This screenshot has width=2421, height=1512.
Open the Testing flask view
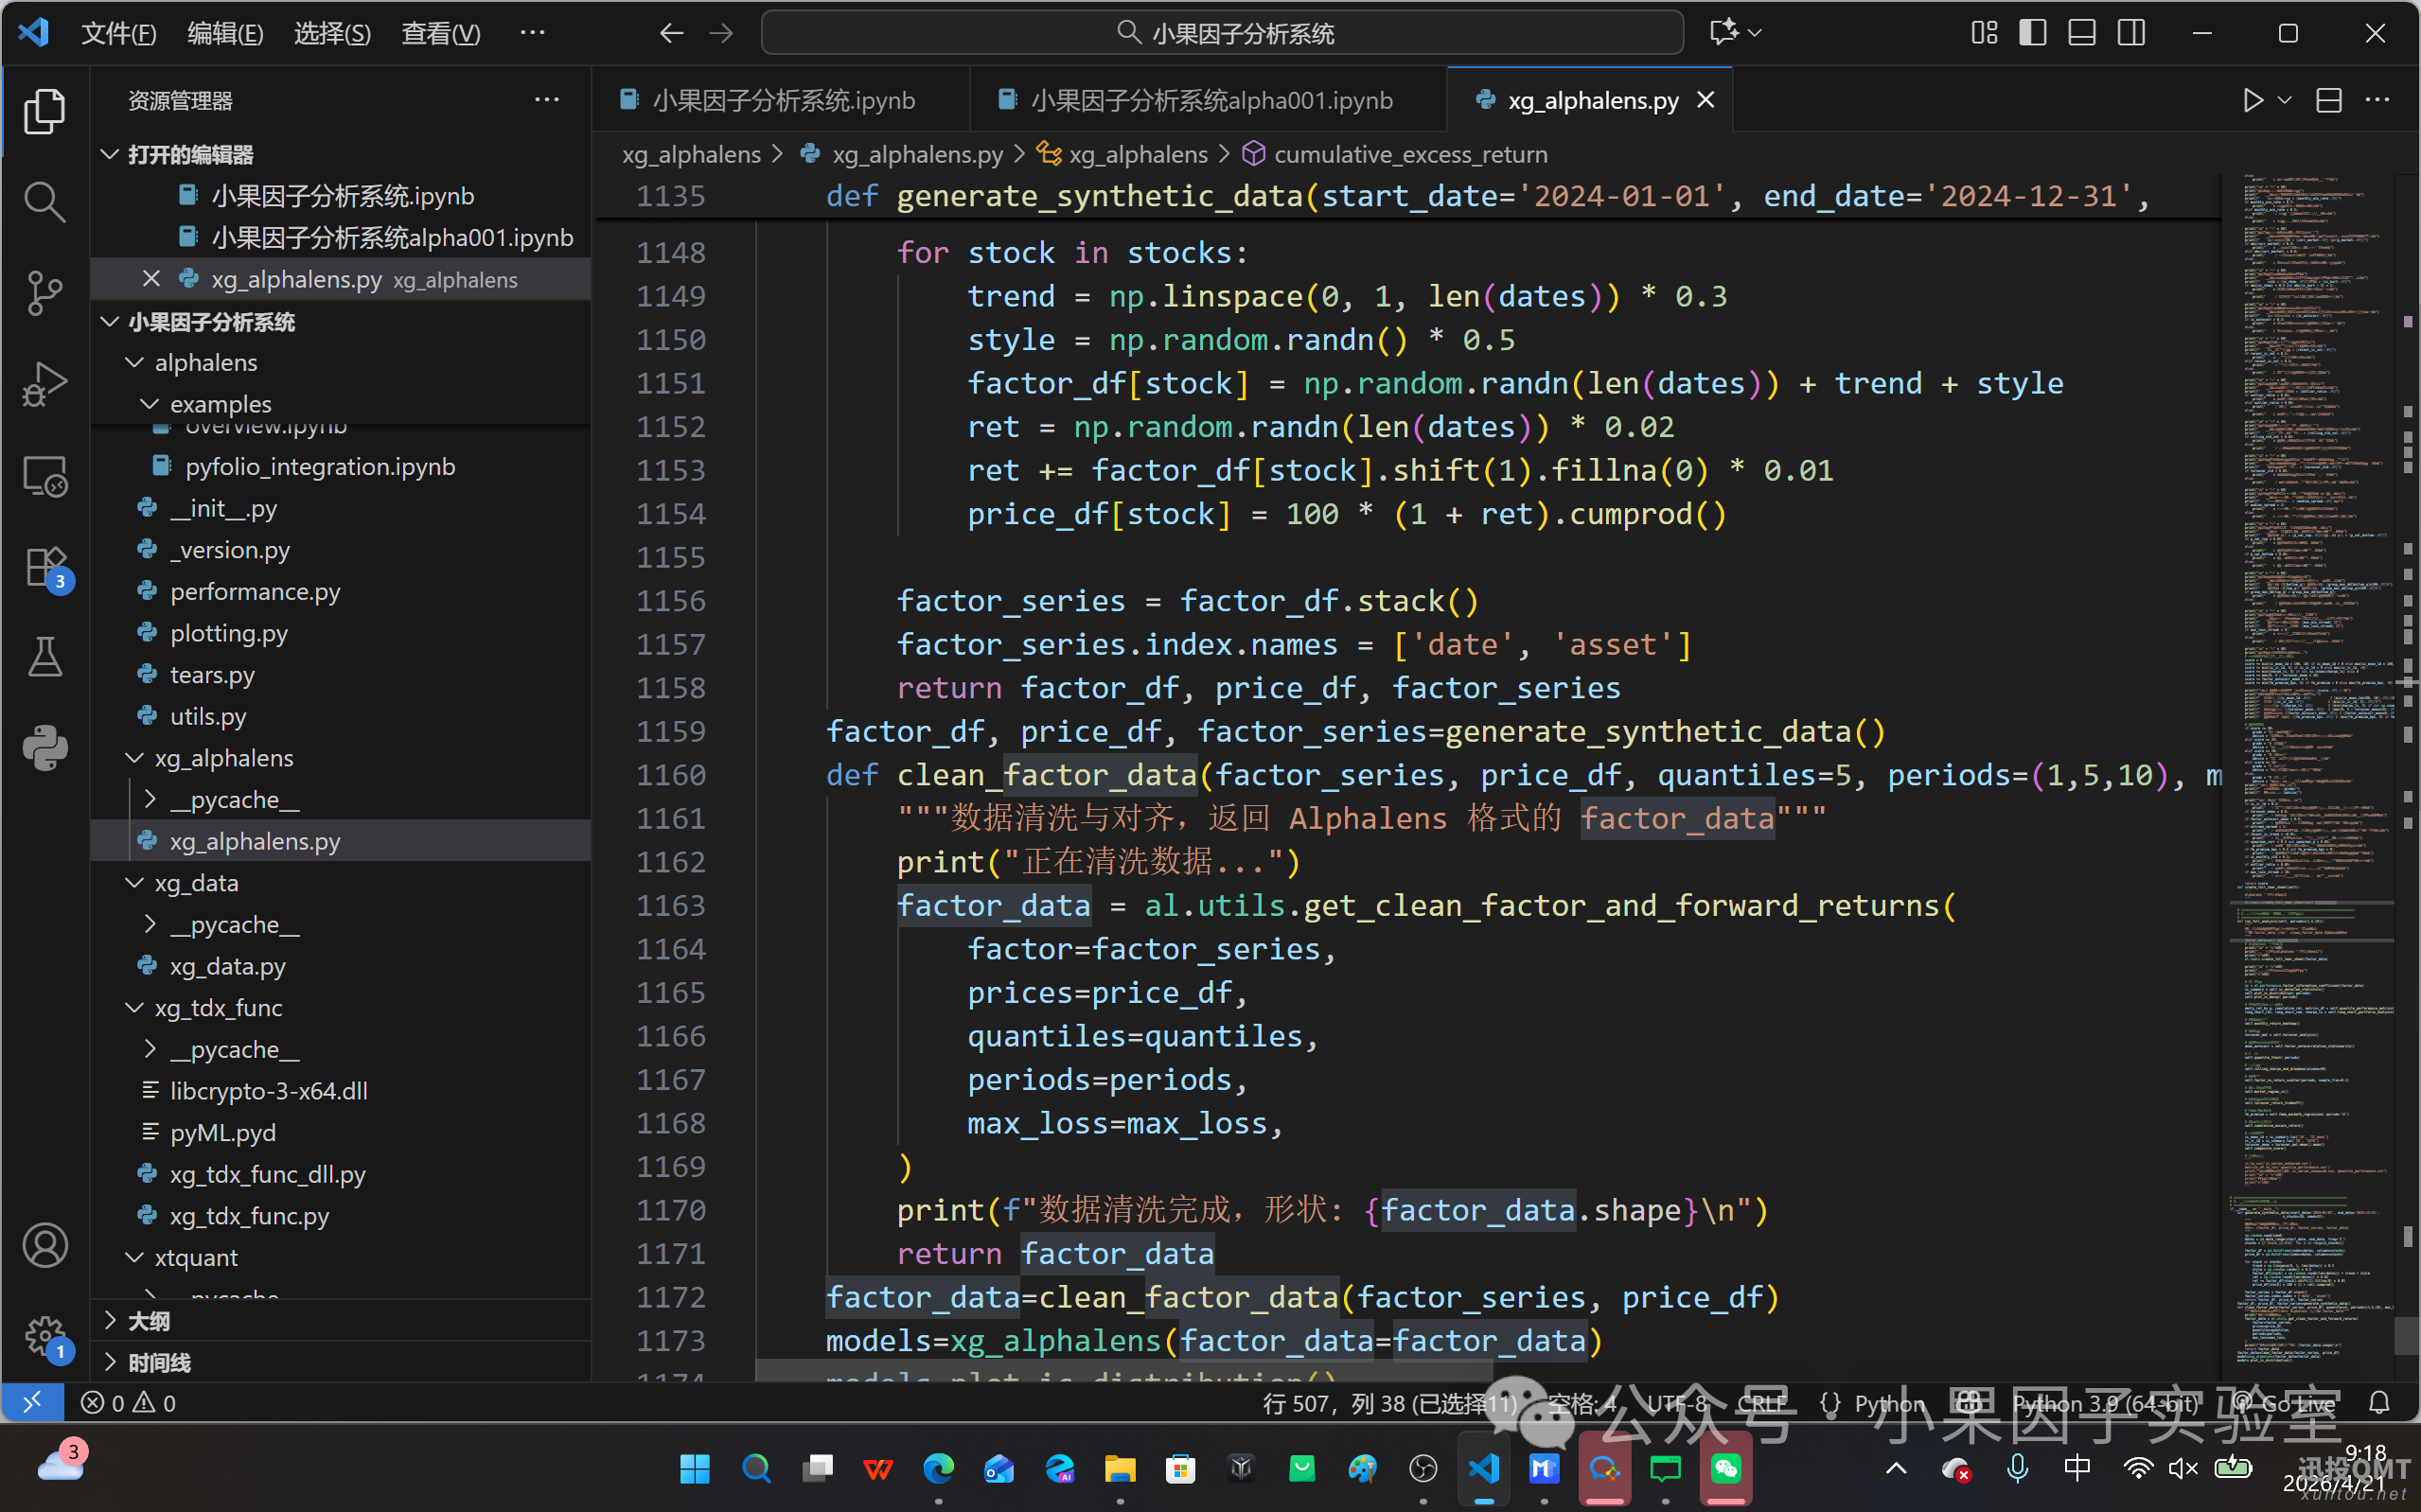coord(44,657)
